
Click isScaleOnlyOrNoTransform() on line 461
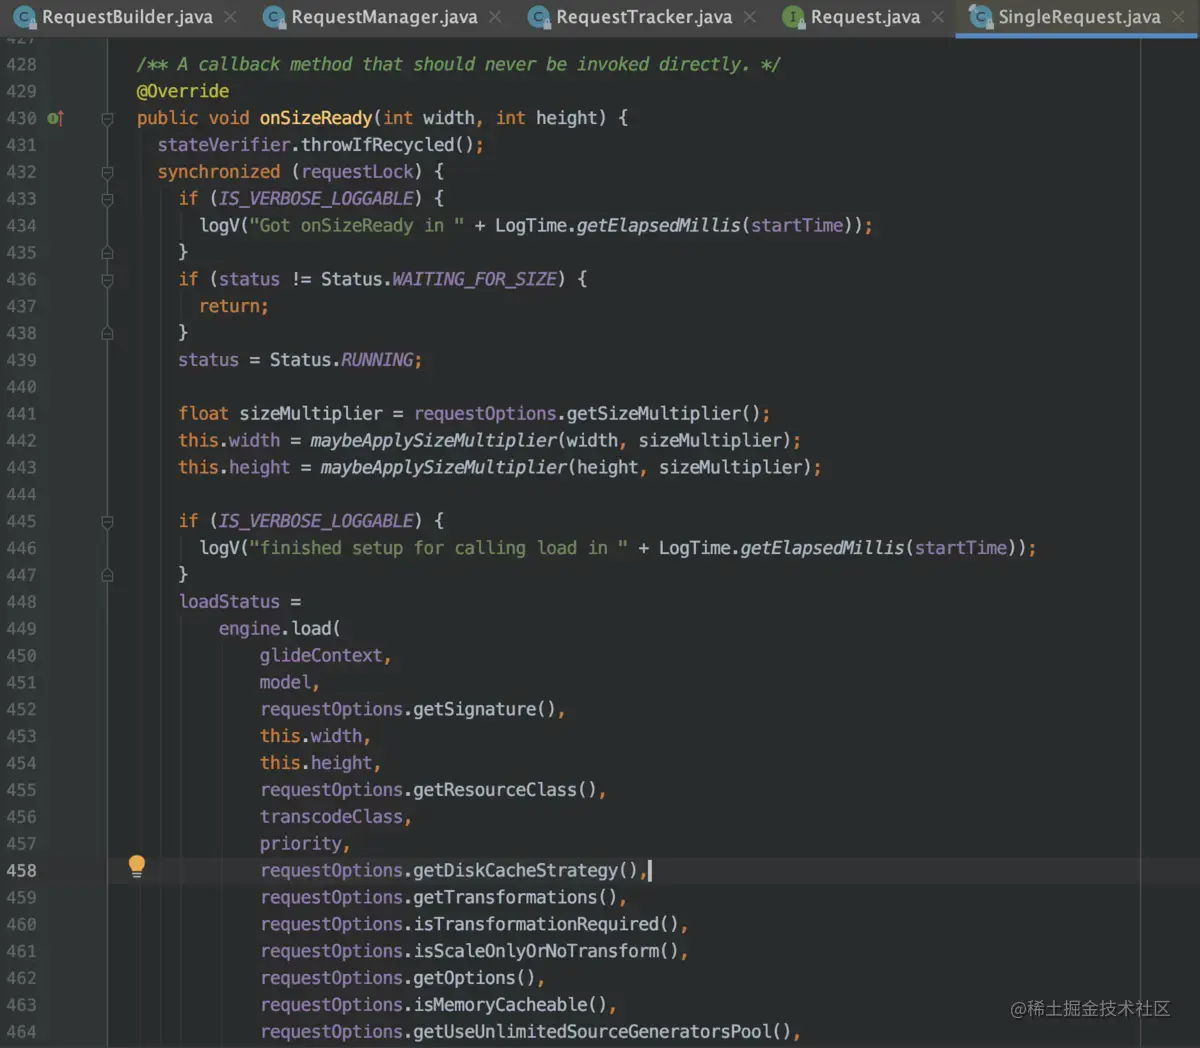coord(546,952)
